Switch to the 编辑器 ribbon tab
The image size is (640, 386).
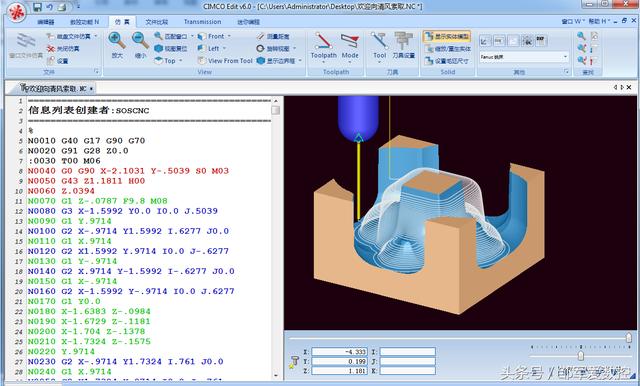coord(45,22)
